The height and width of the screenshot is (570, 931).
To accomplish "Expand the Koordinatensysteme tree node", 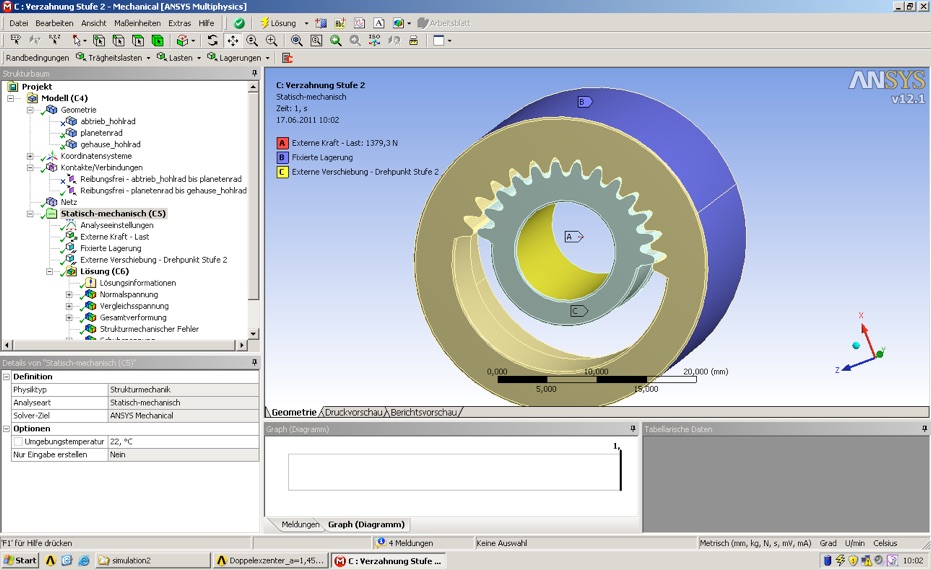I will click(30, 156).
